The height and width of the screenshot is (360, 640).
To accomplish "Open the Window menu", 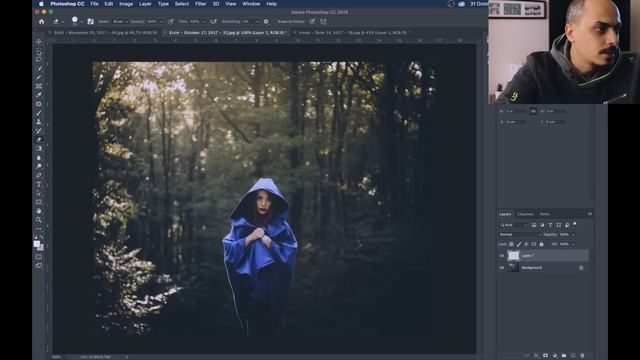I will click(251, 4).
